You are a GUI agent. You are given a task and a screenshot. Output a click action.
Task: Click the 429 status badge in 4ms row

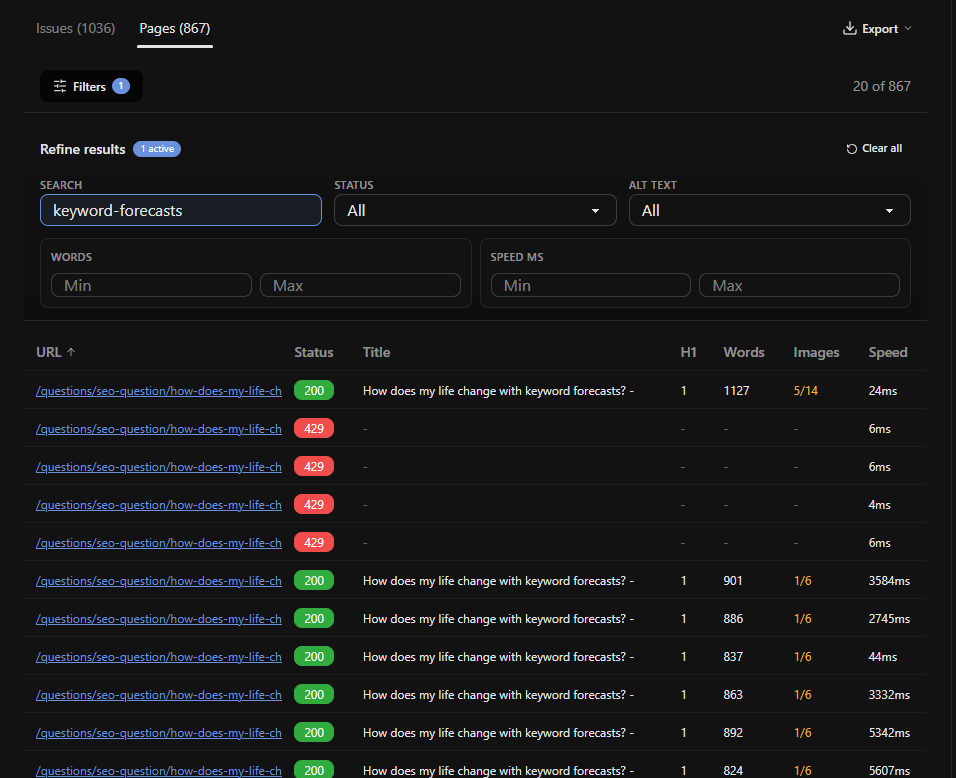point(313,504)
